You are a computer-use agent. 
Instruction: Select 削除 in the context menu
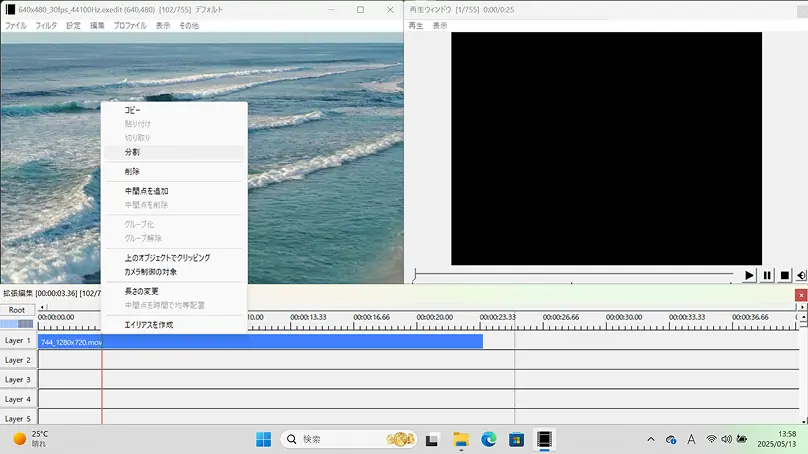tap(174, 171)
